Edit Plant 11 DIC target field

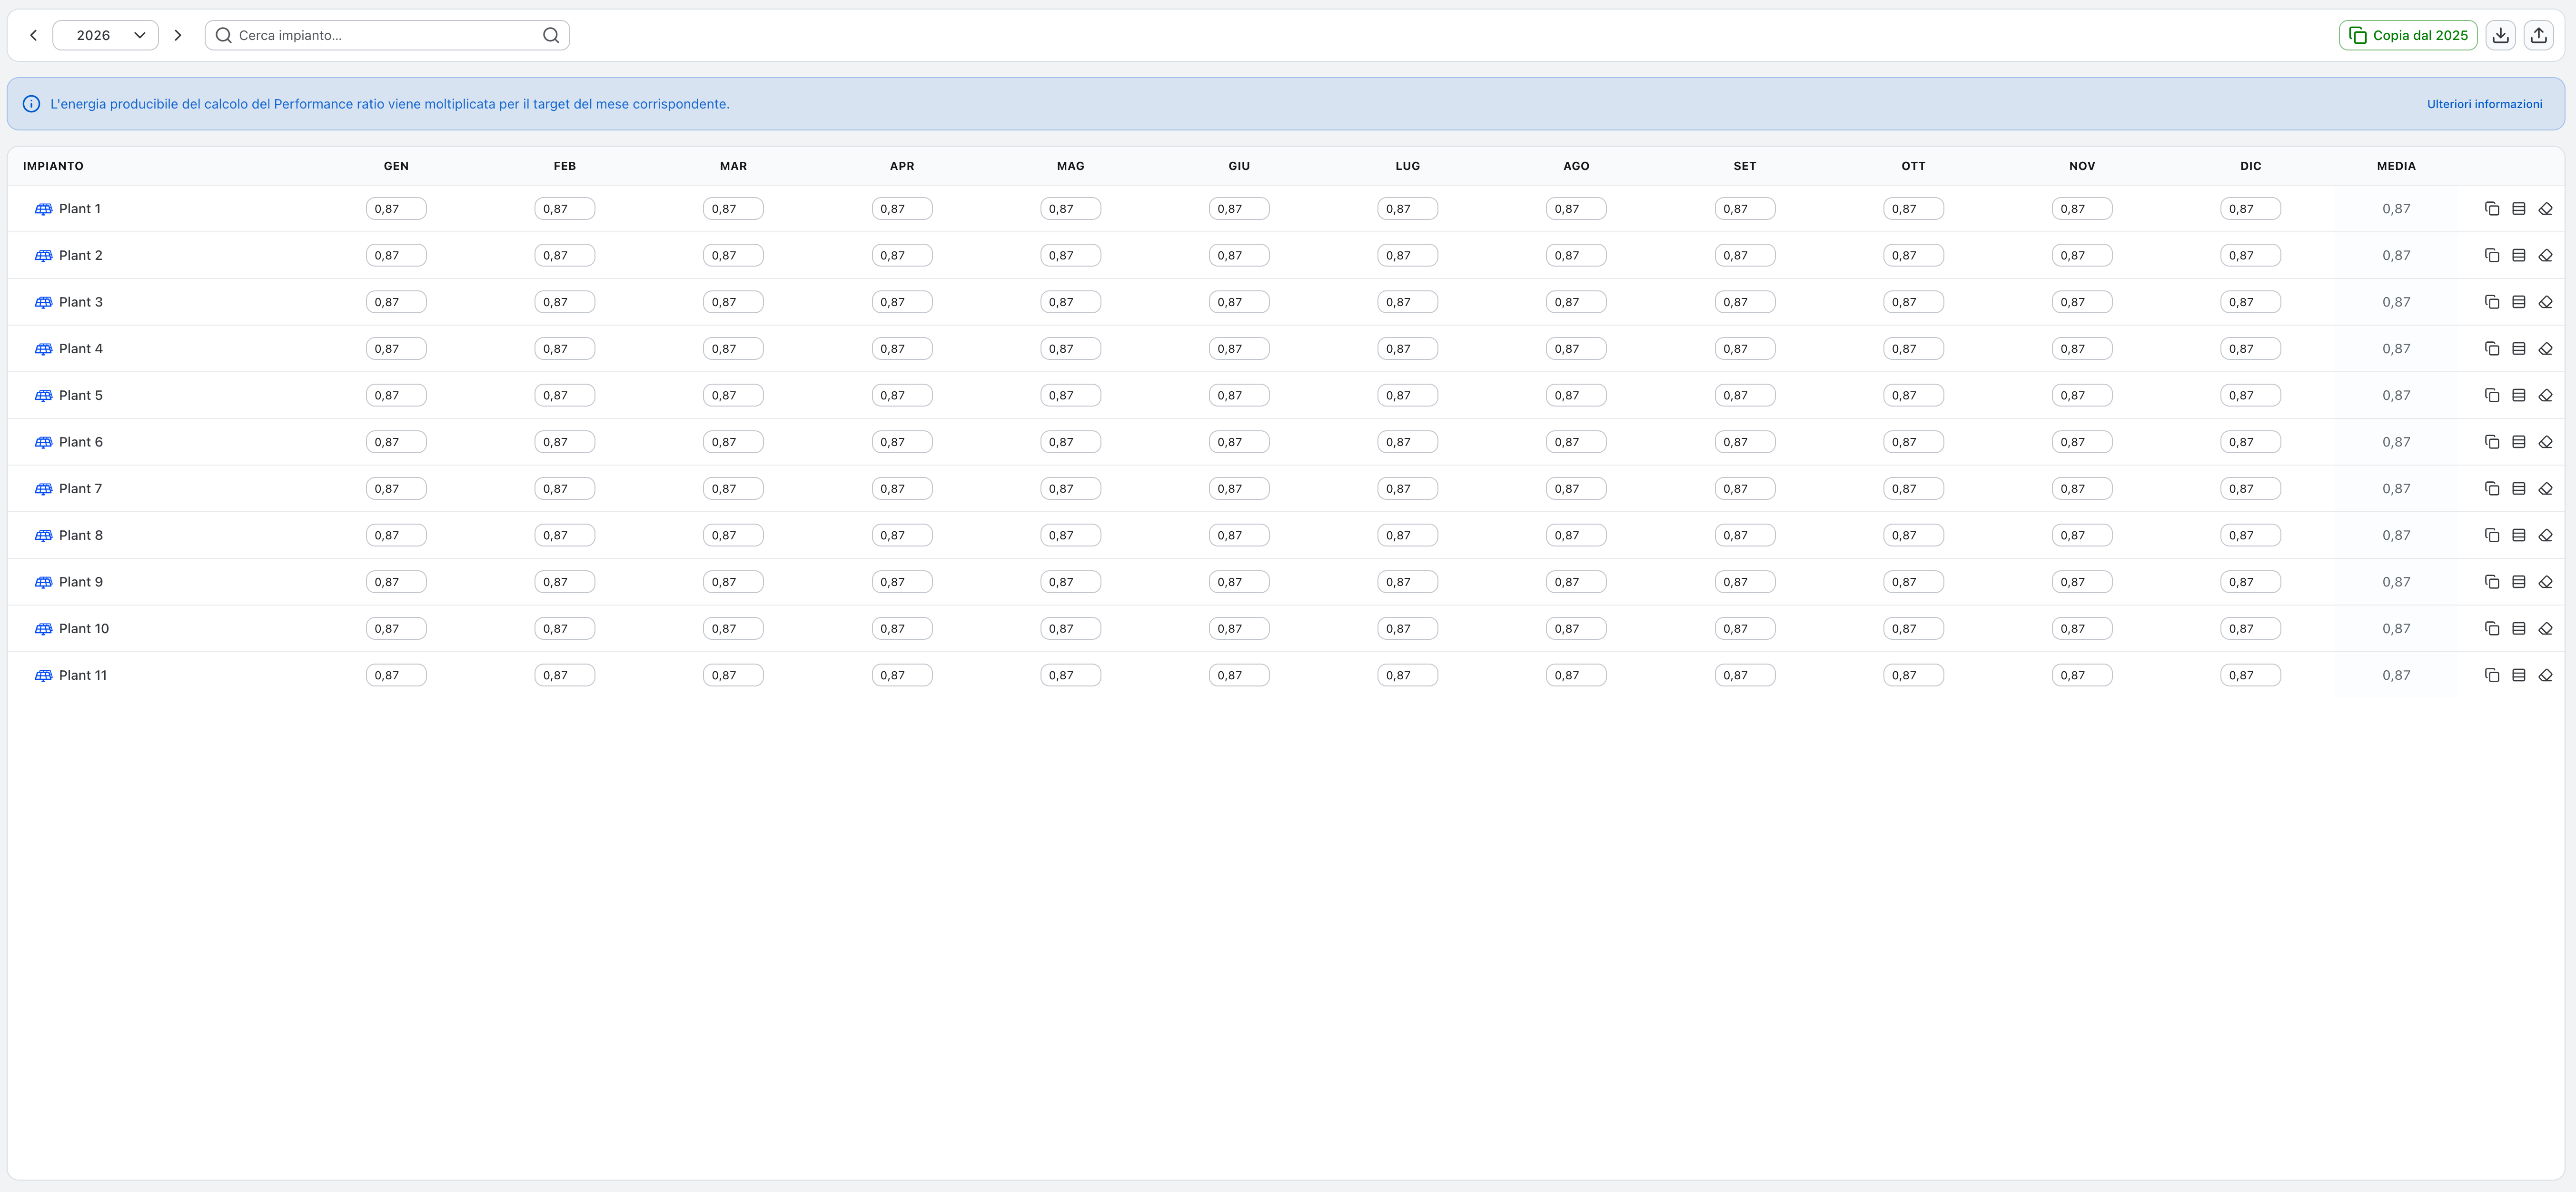2250,675
